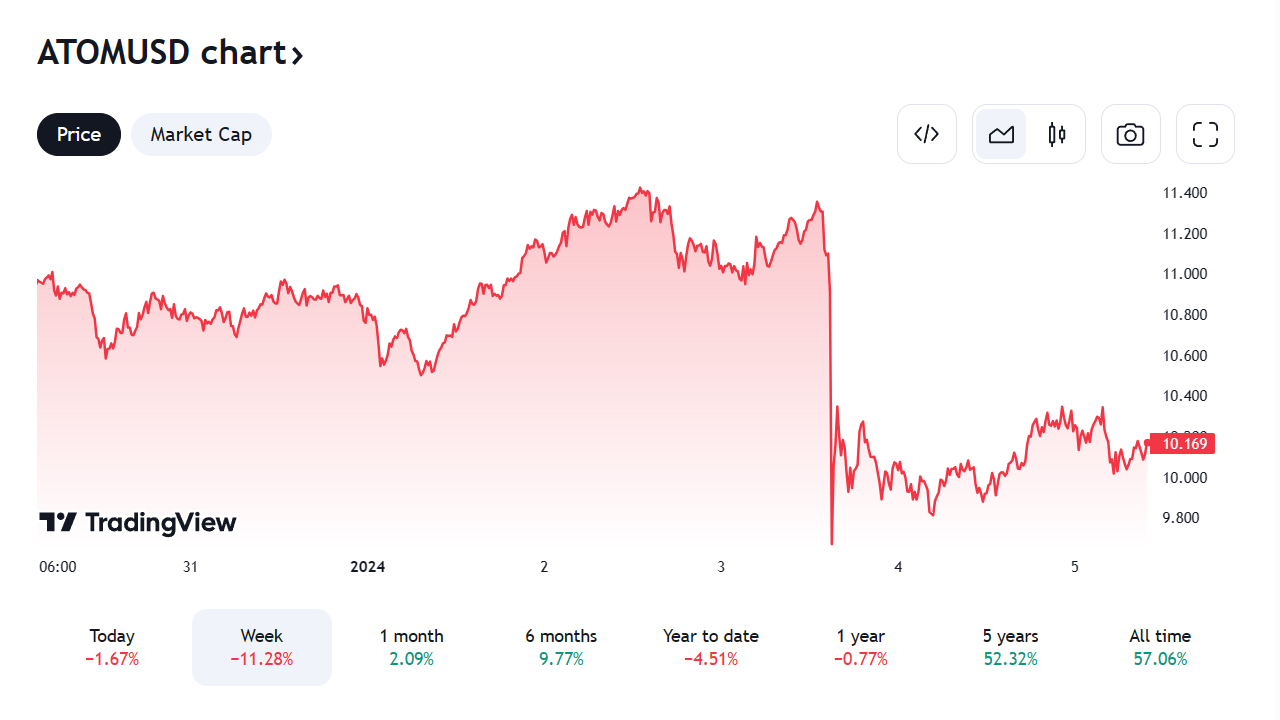This screenshot has width=1280, height=720.
Task: Click the 2024 date marker on axis
Action: click(x=367, y=567)
